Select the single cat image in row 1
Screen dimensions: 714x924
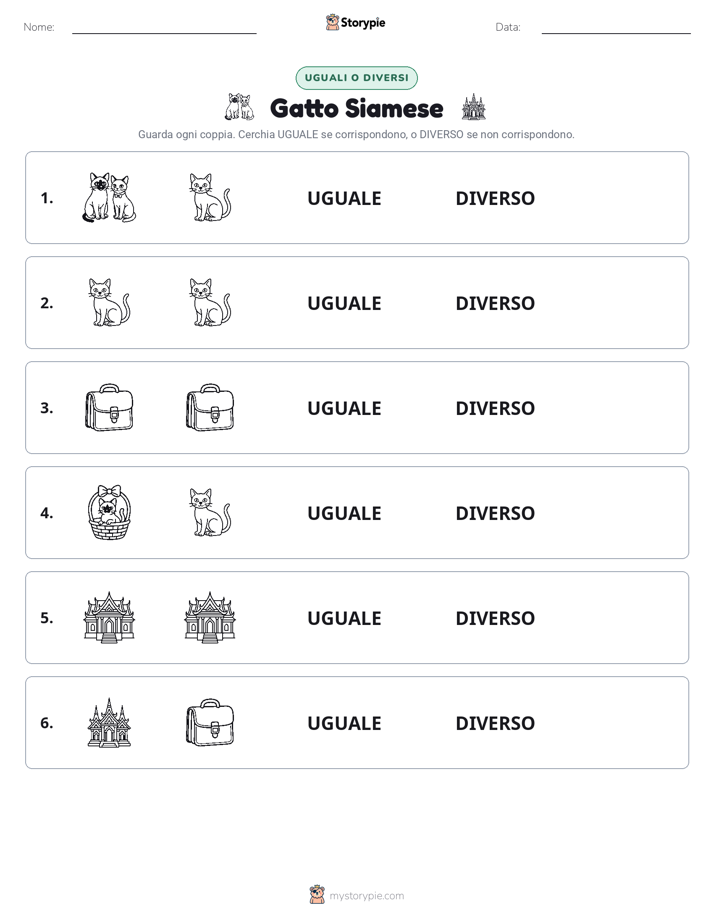tap(210, 197)
